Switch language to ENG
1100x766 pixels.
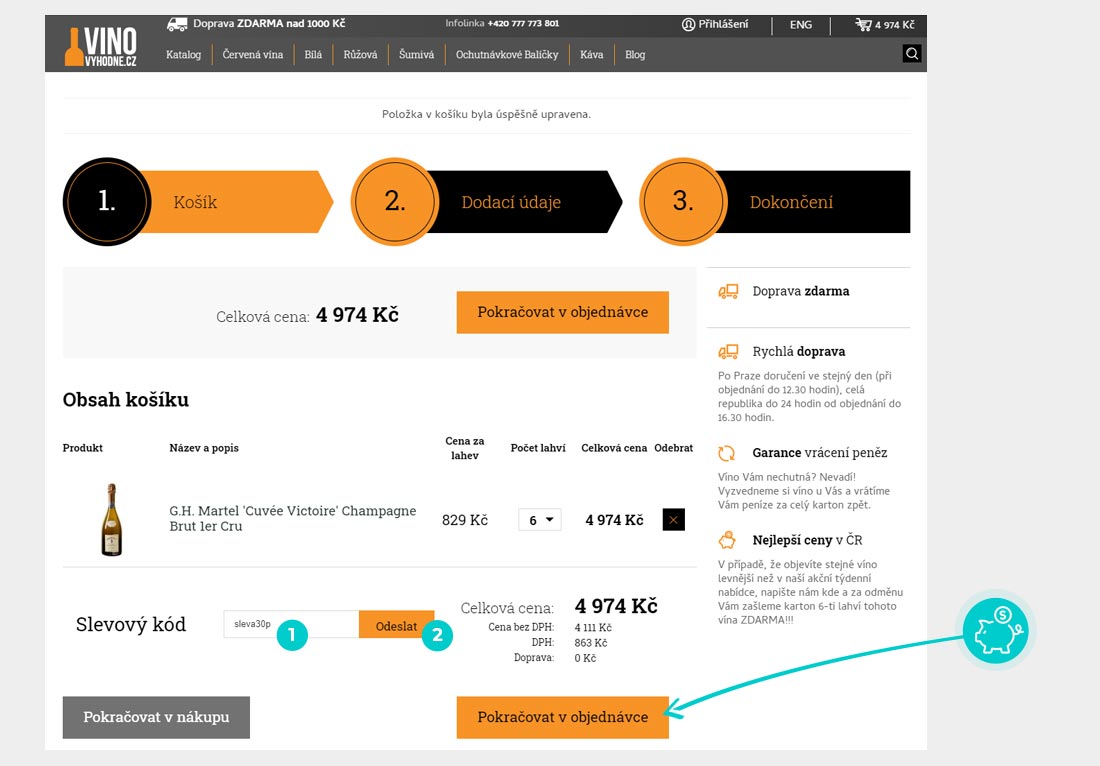(x=800, y=25)
